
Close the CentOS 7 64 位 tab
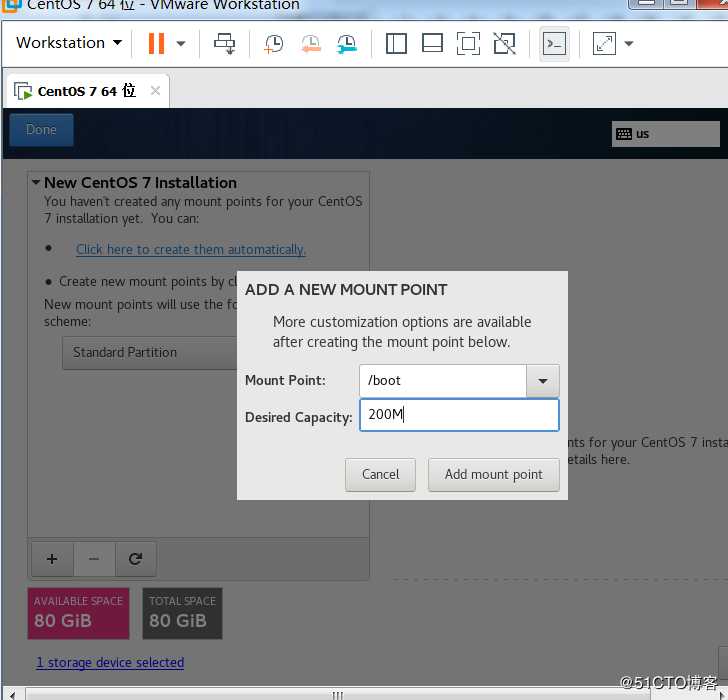pyautogui.click(x=156, y=91)
